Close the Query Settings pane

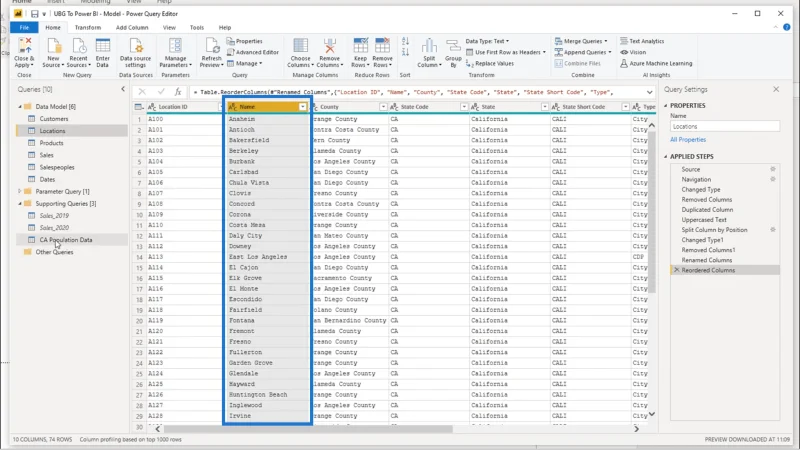776,89
